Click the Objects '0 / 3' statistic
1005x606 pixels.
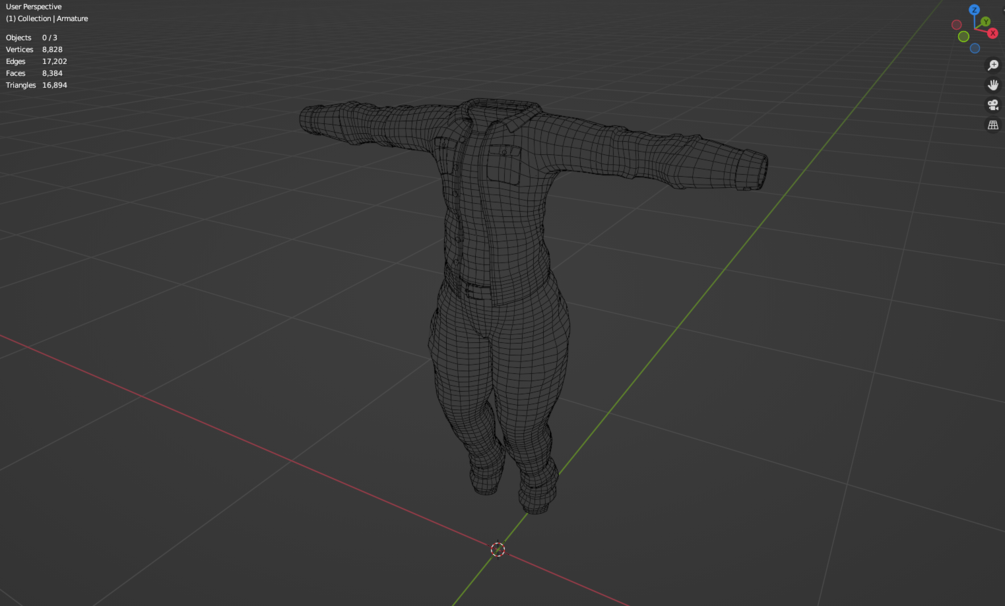pos(49,38)
